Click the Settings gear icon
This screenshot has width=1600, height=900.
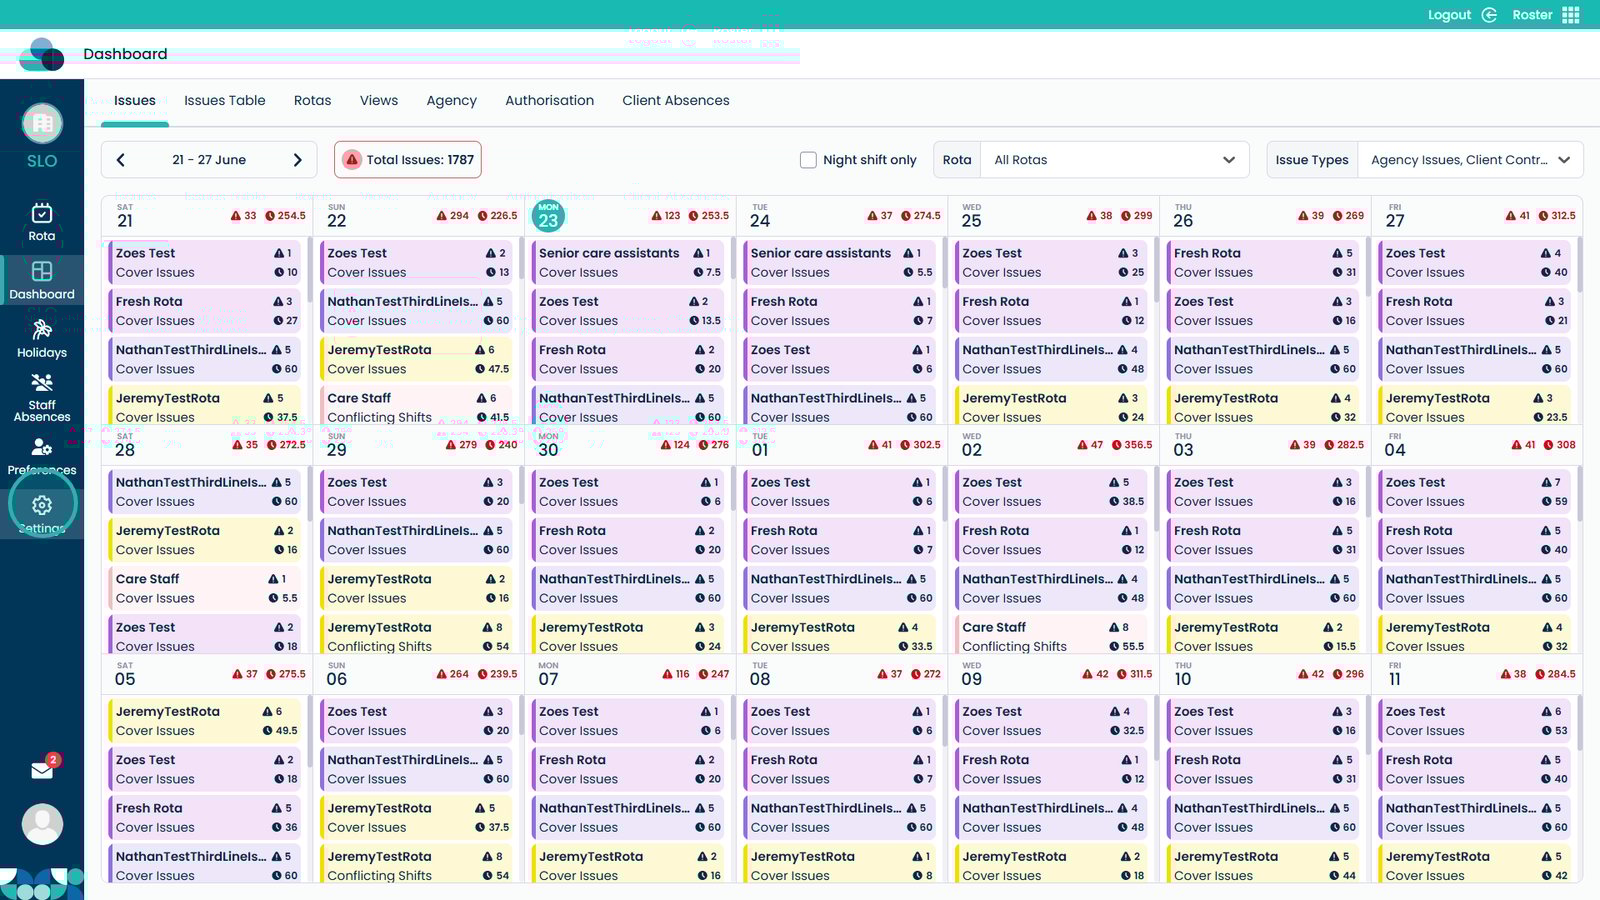point(42,506)
